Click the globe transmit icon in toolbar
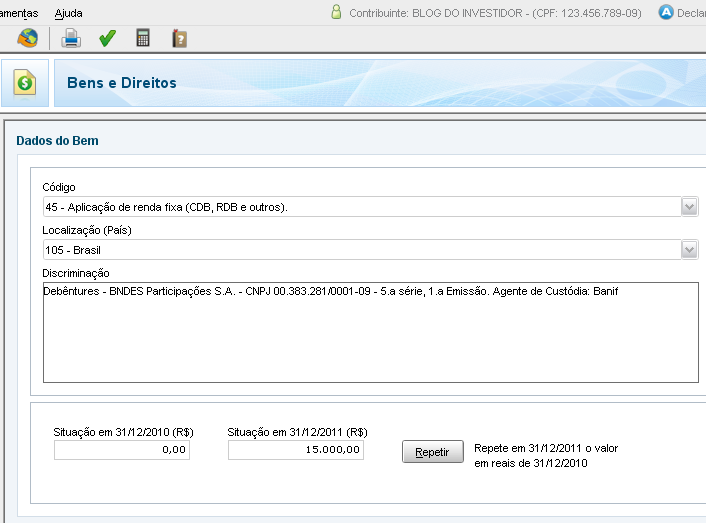Viewport: 706px width, 523px height. (x=27, y=38)
